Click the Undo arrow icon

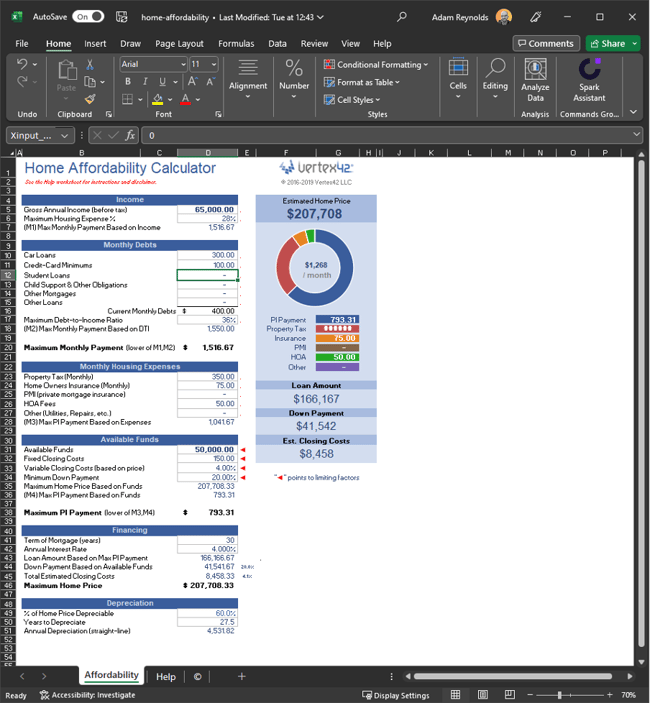[22, 64]
